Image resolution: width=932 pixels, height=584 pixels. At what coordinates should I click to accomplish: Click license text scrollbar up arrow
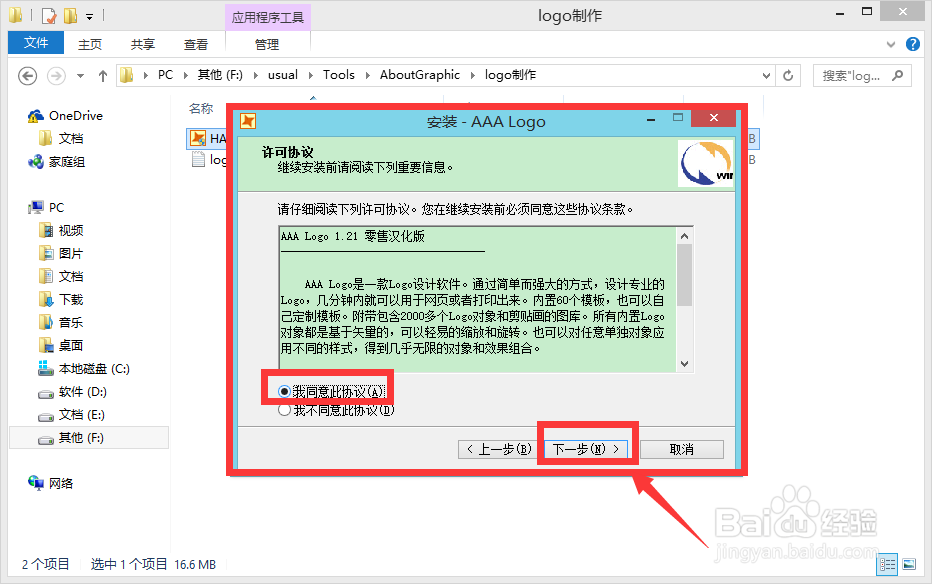685,236
